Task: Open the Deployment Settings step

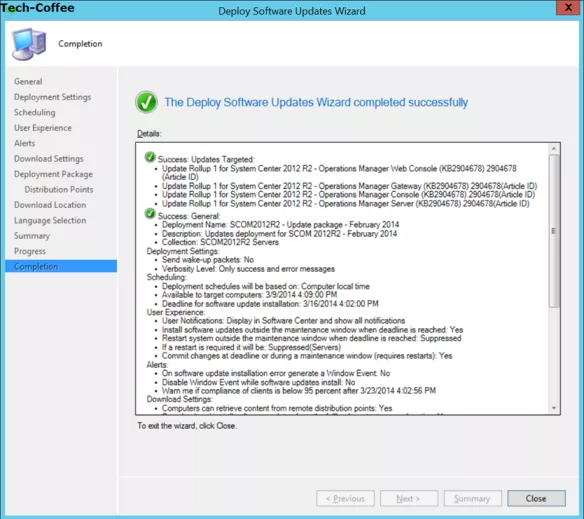Action: click(53, 97)
